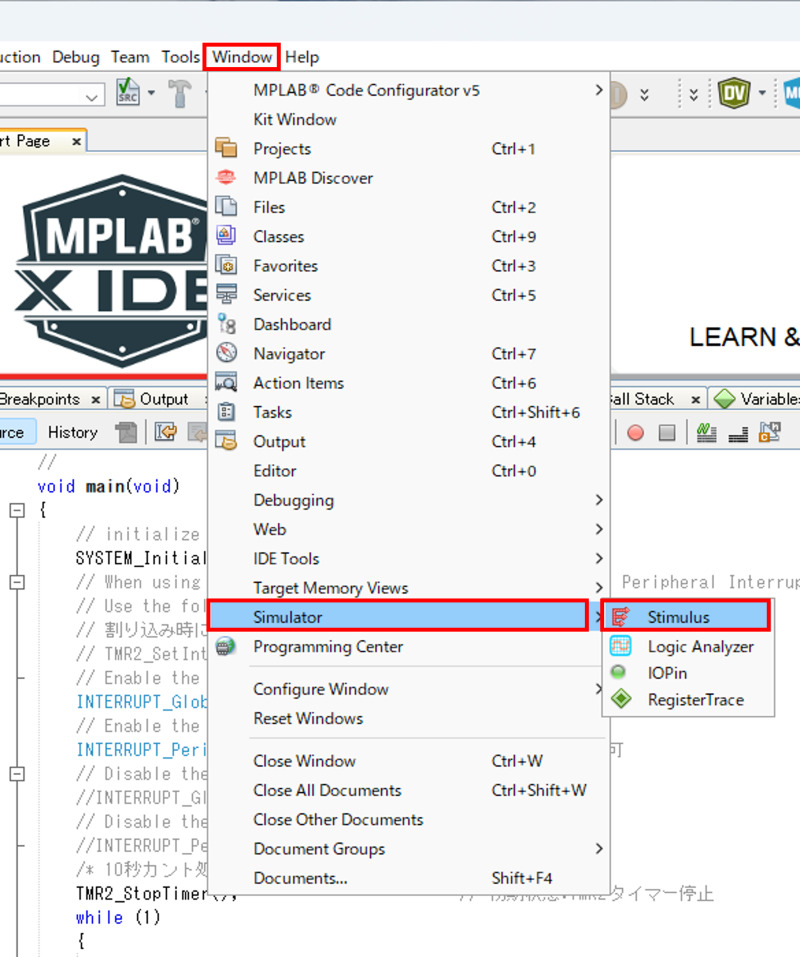
Task: Collapse the main function fold marker
Action: tap(17, 510)
